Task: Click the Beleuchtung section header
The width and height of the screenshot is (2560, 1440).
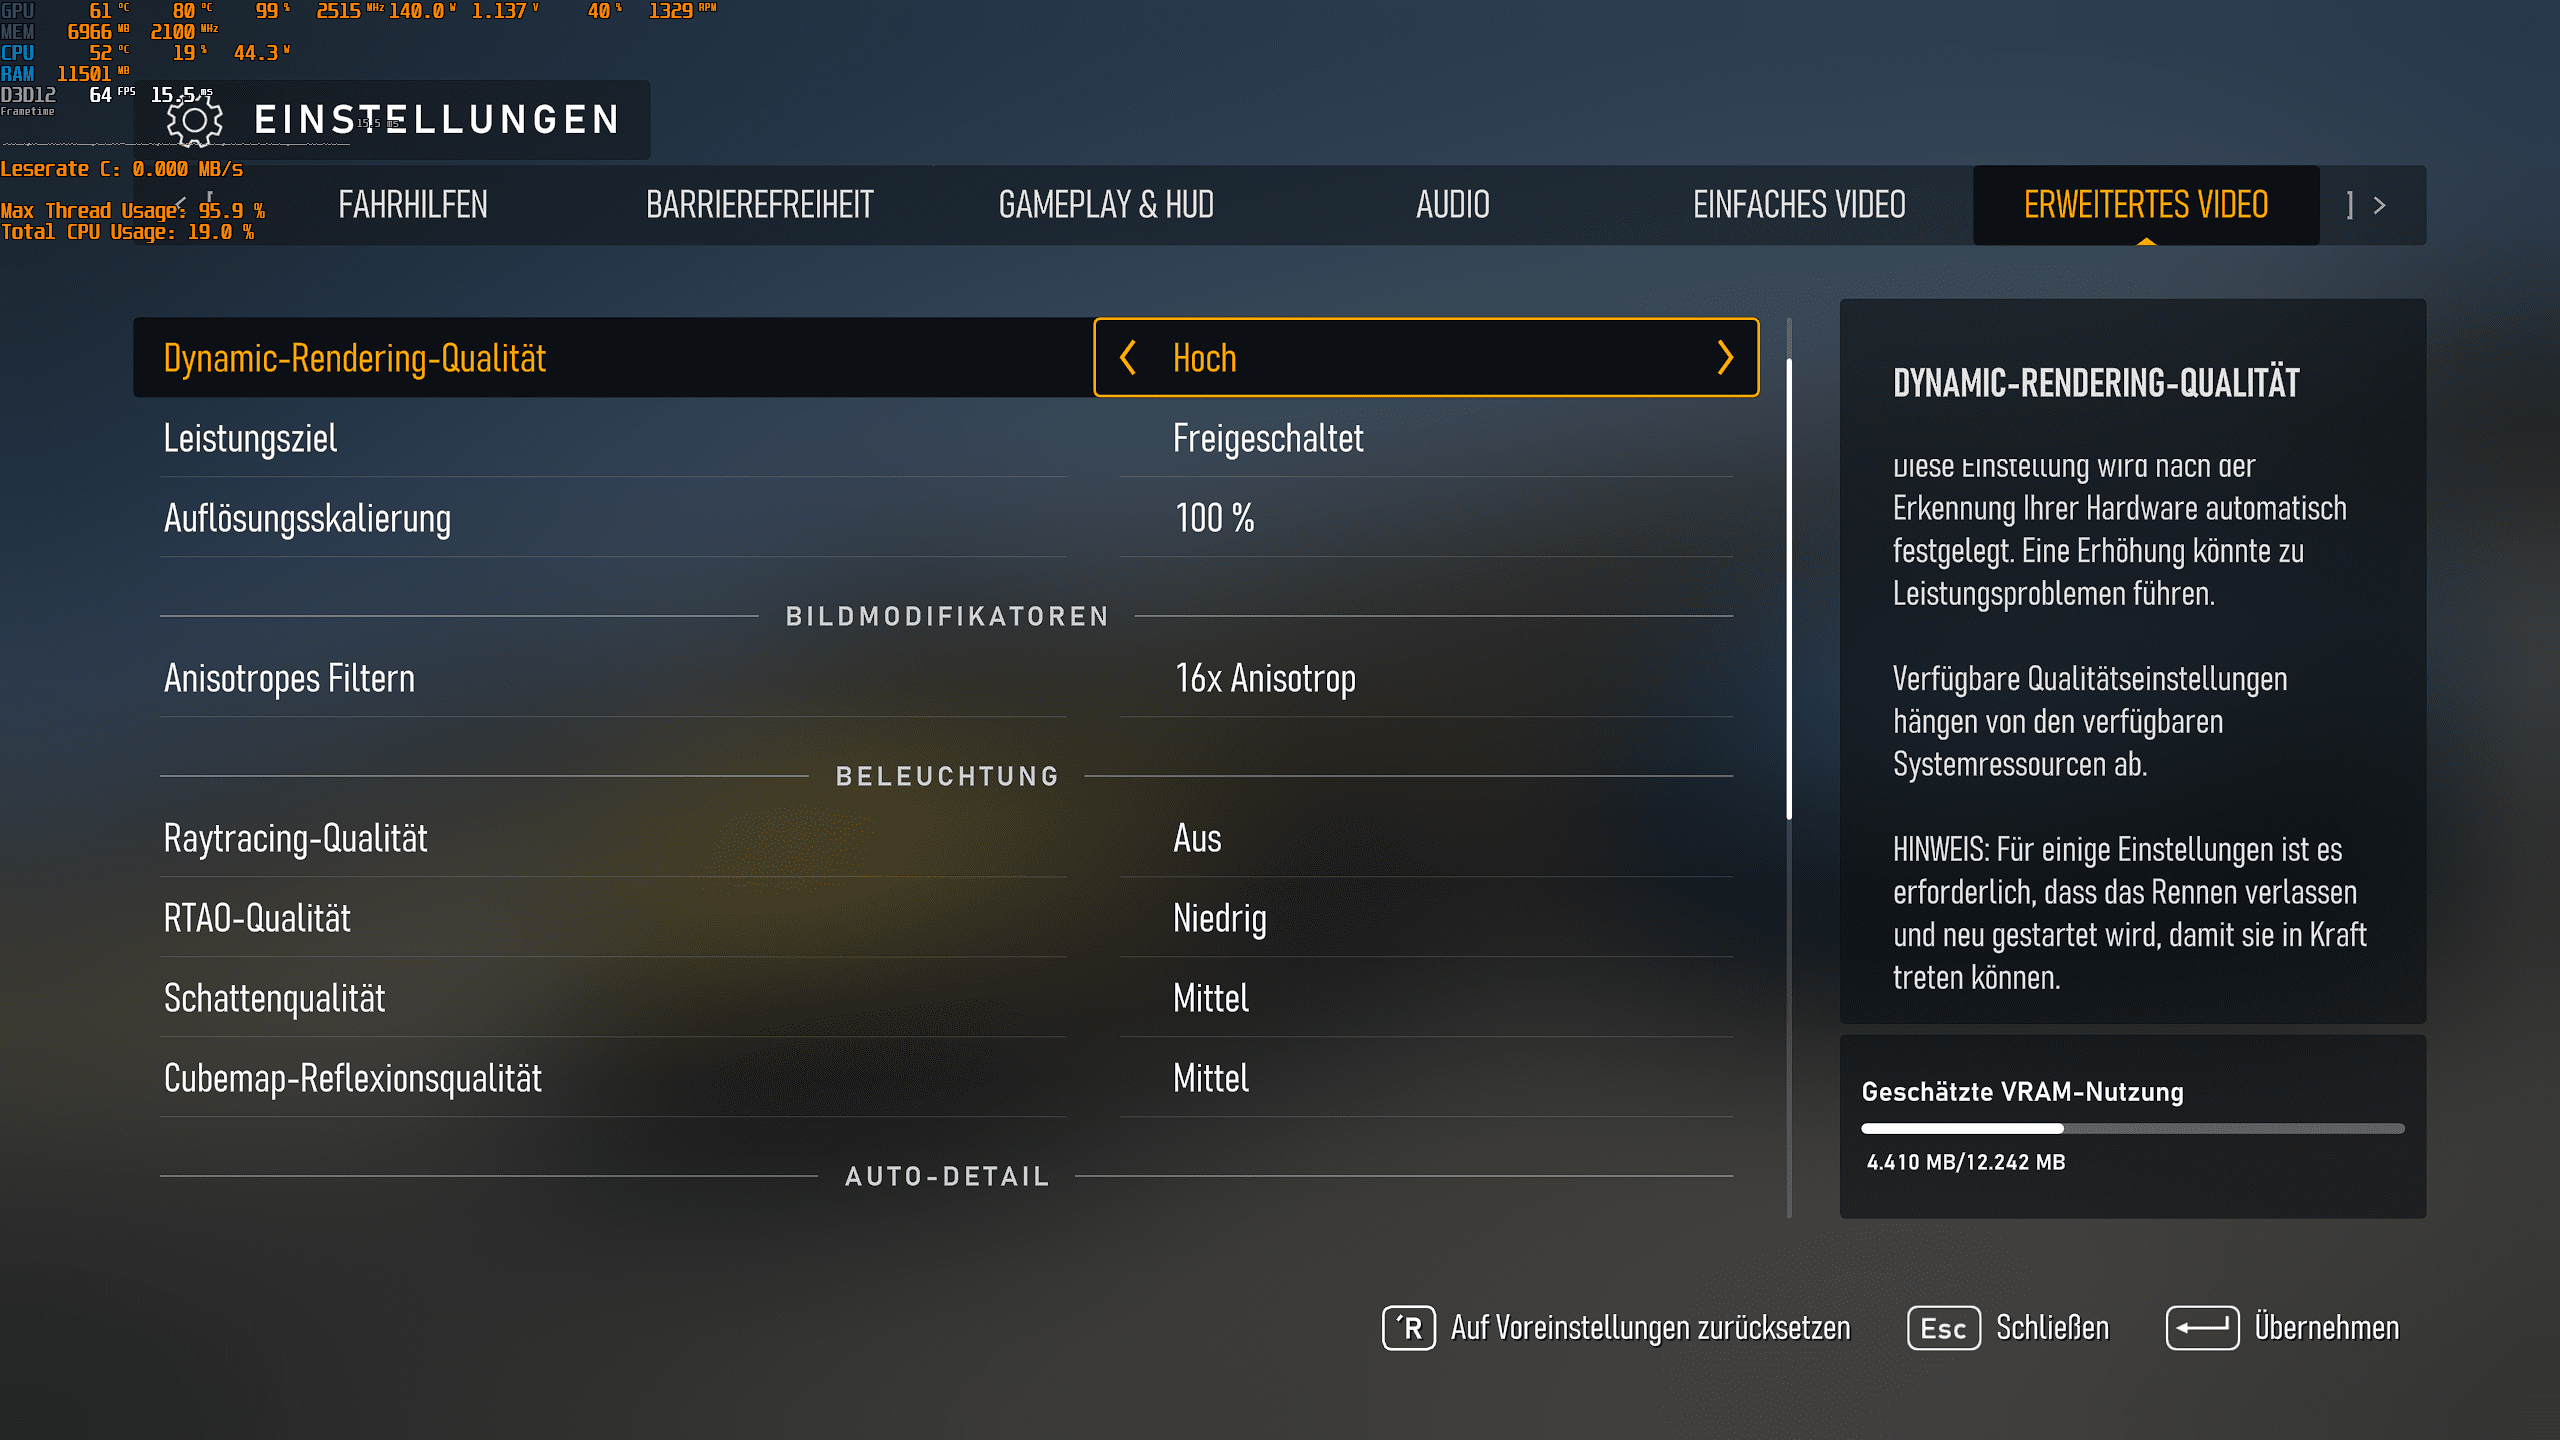Action: coord(947,776)
